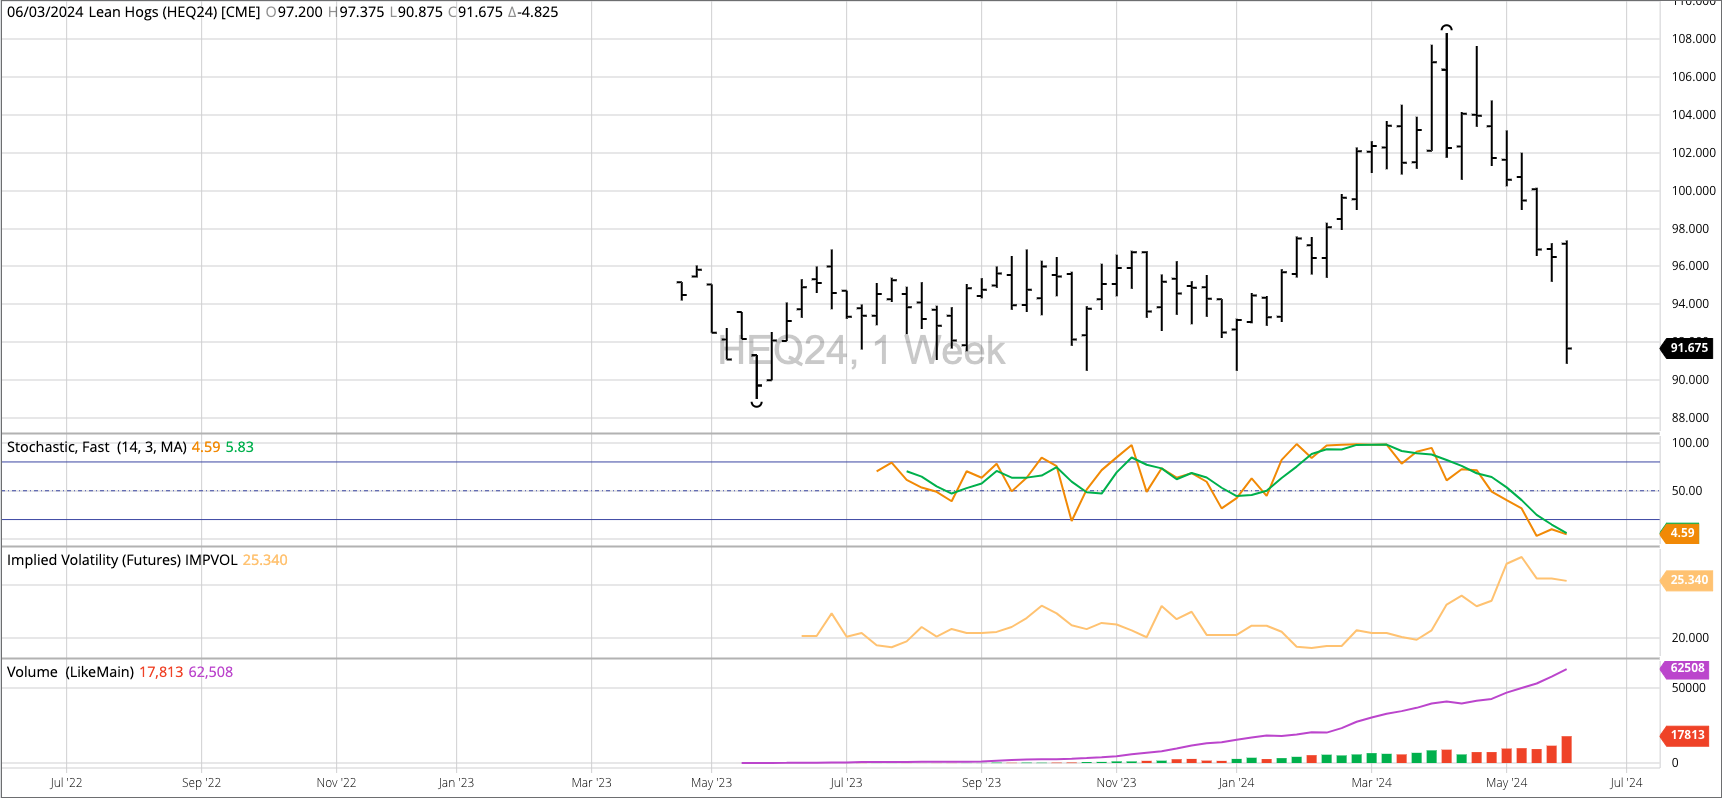Click the 25.340 implied volatility tag
This screenshot has height=798, width=1722.
pyautogui.click(x=1687, y=580)
